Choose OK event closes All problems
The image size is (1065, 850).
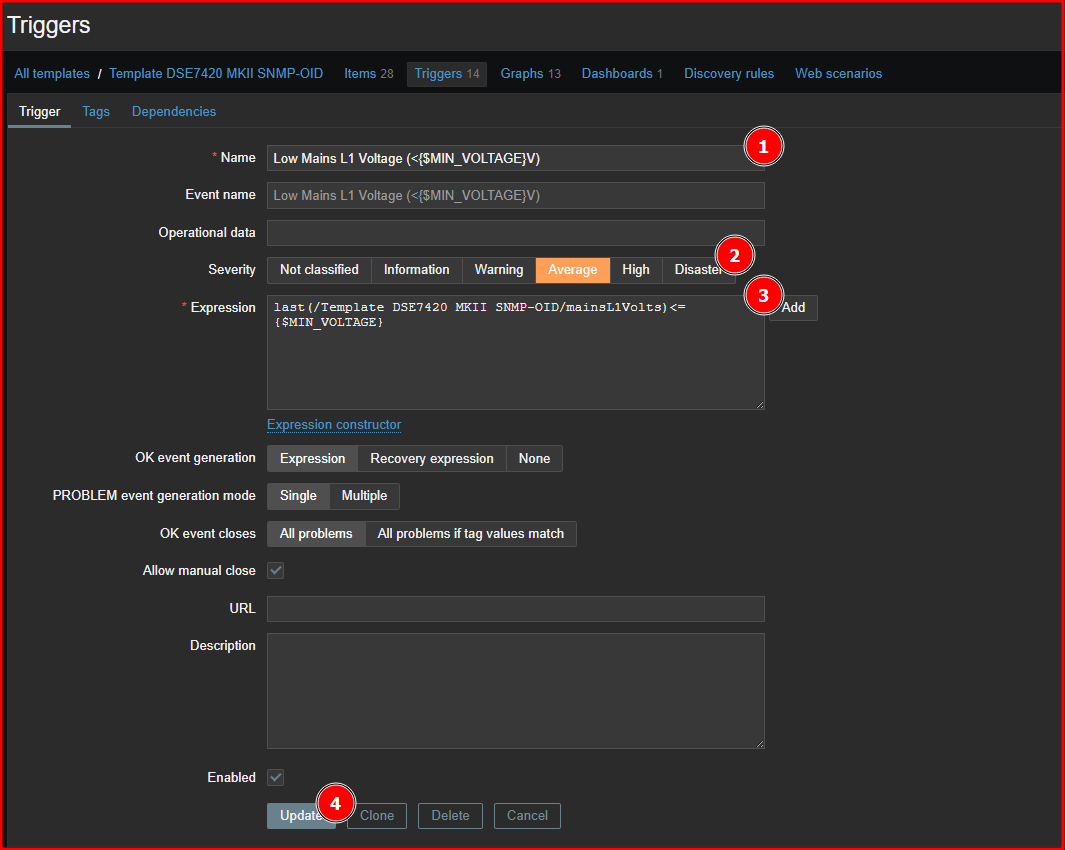[x=316, y=534]
